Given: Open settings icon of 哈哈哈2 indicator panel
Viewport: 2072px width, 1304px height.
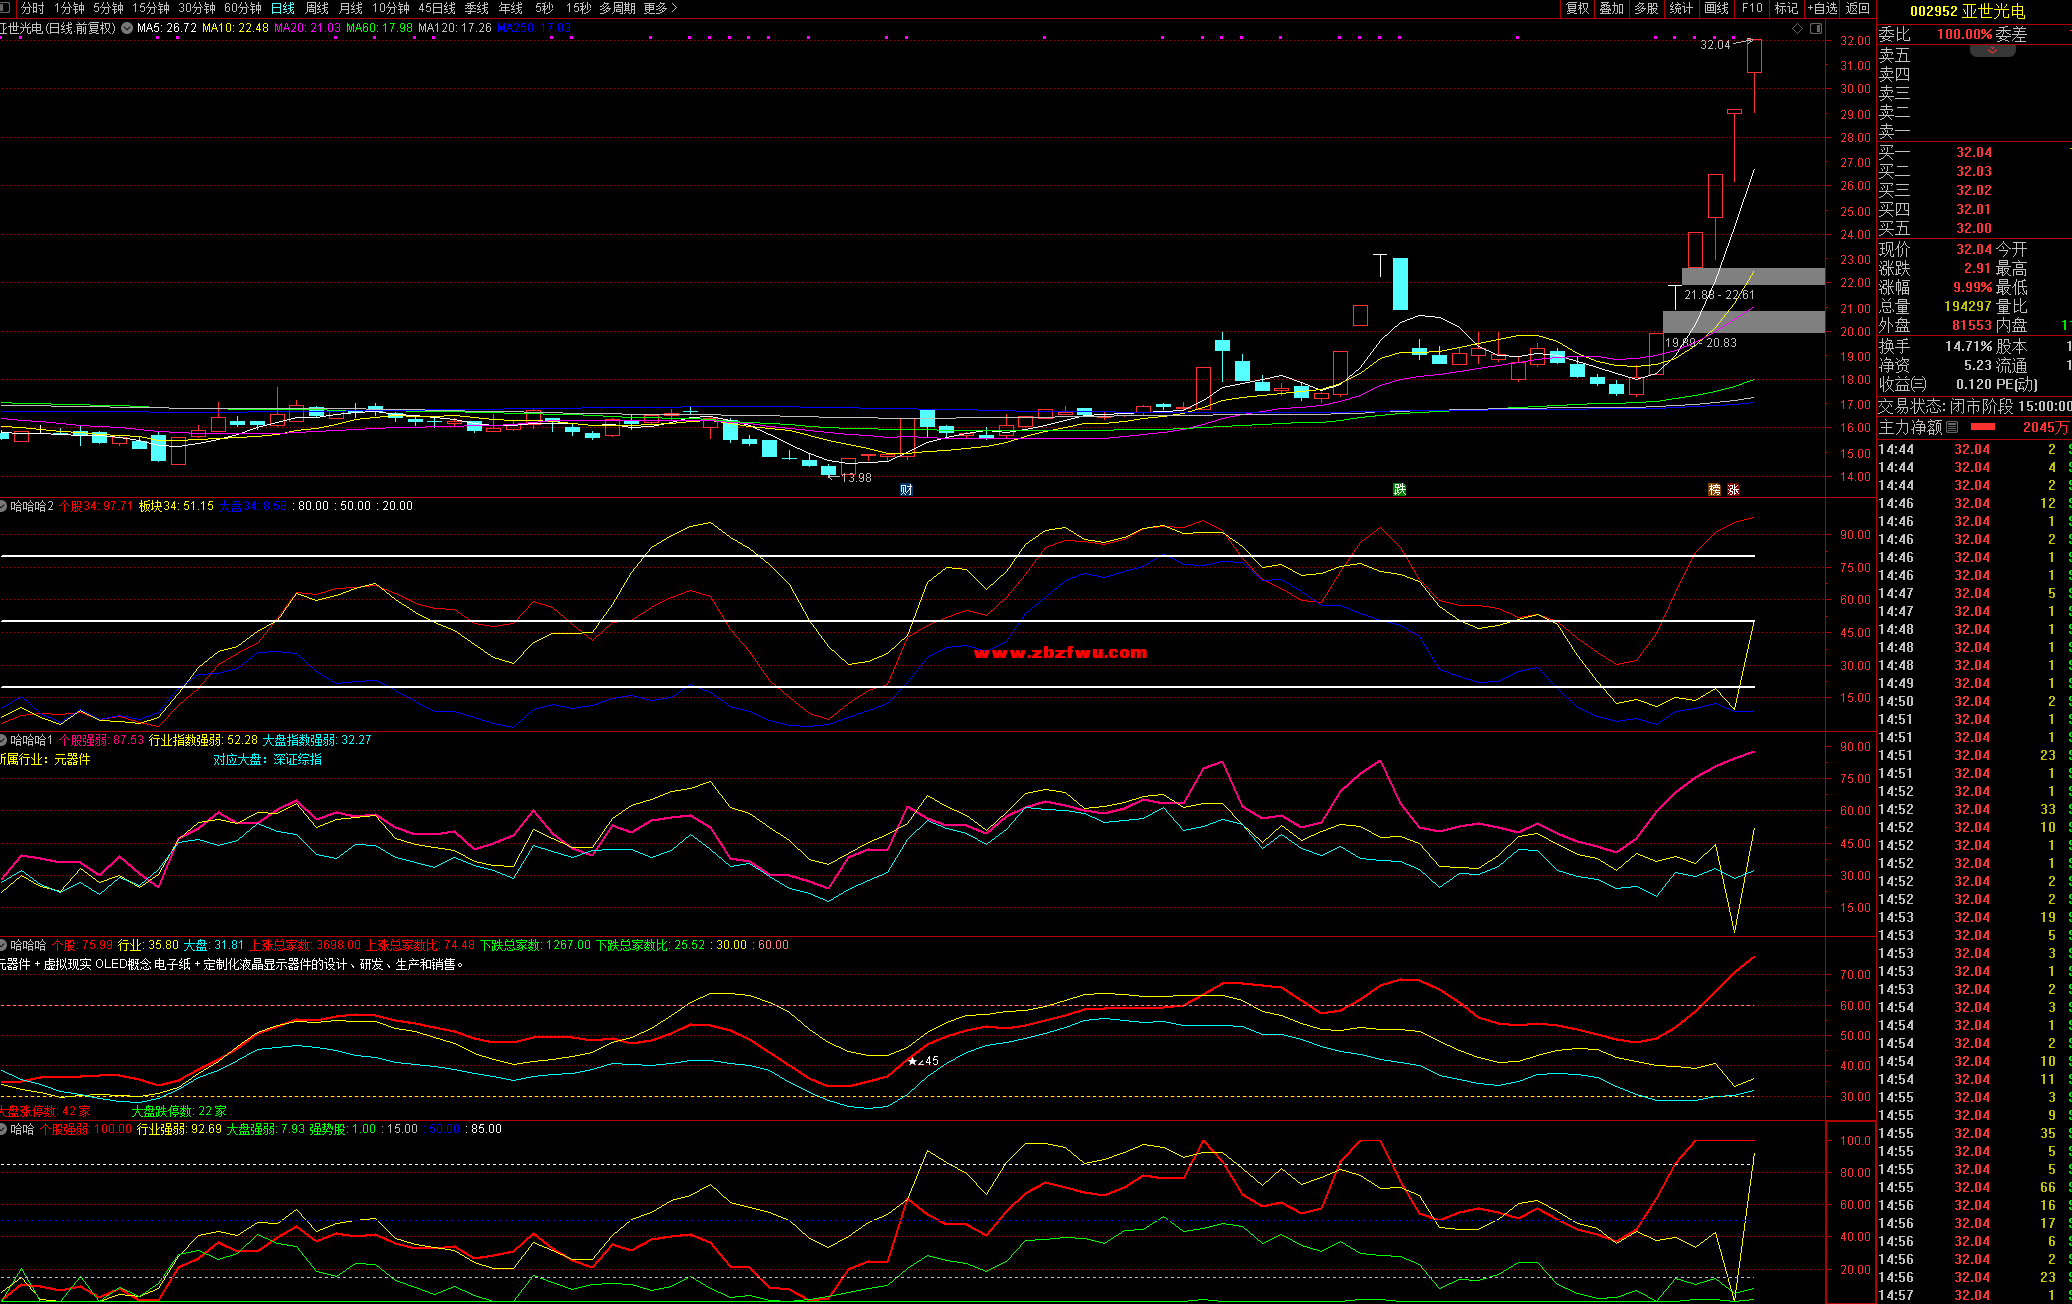Looking at the screenshot, I should 4,506.
